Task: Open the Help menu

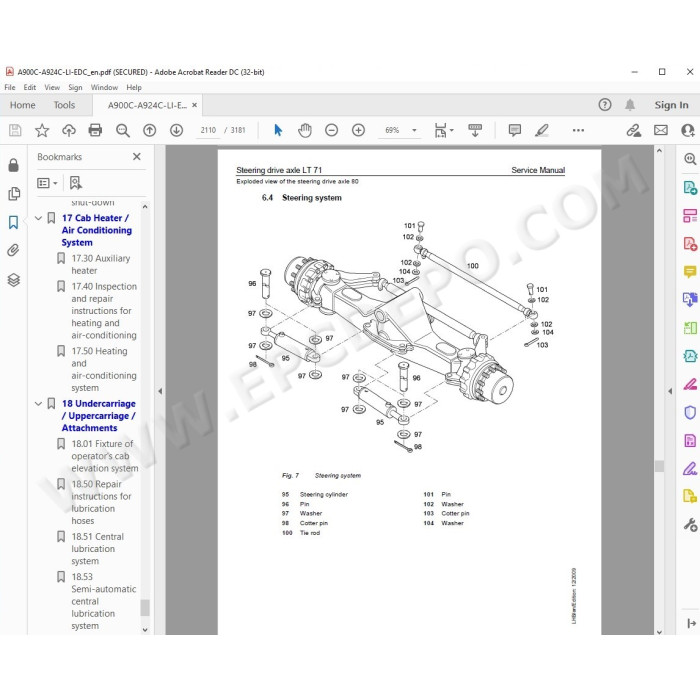Action: (134, 88)
